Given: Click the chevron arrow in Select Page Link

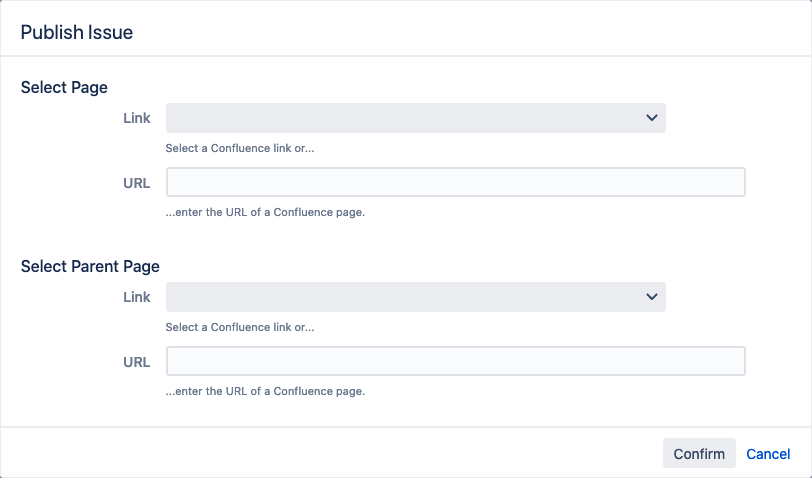Looking at the screenshot, I should click(652, 118).
